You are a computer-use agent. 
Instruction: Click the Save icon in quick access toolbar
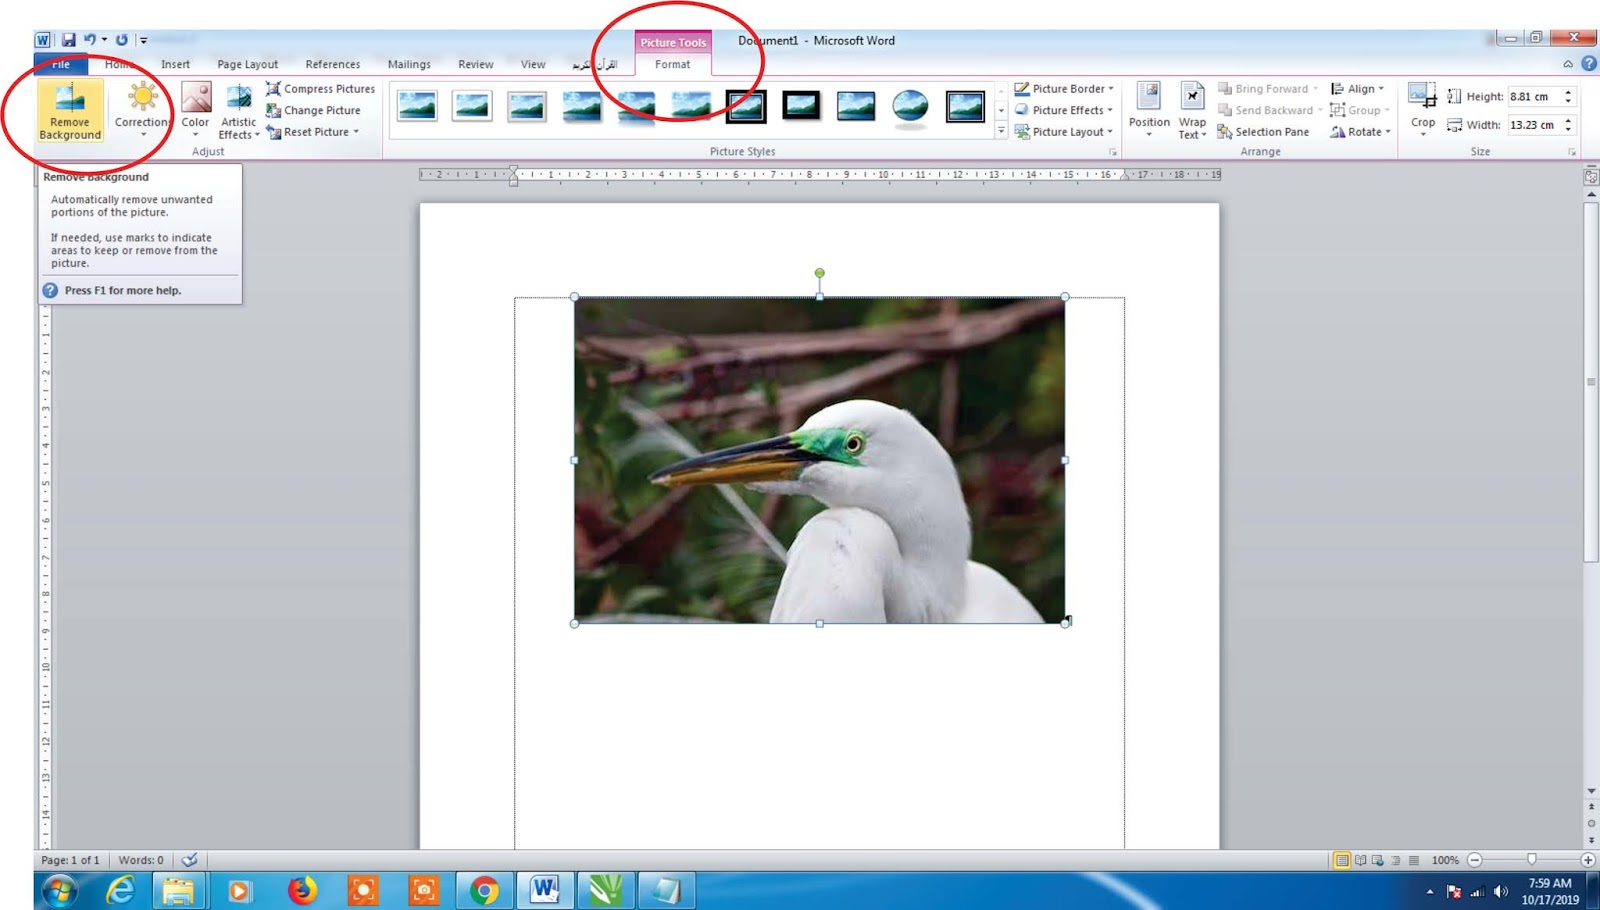coord(69,40)
